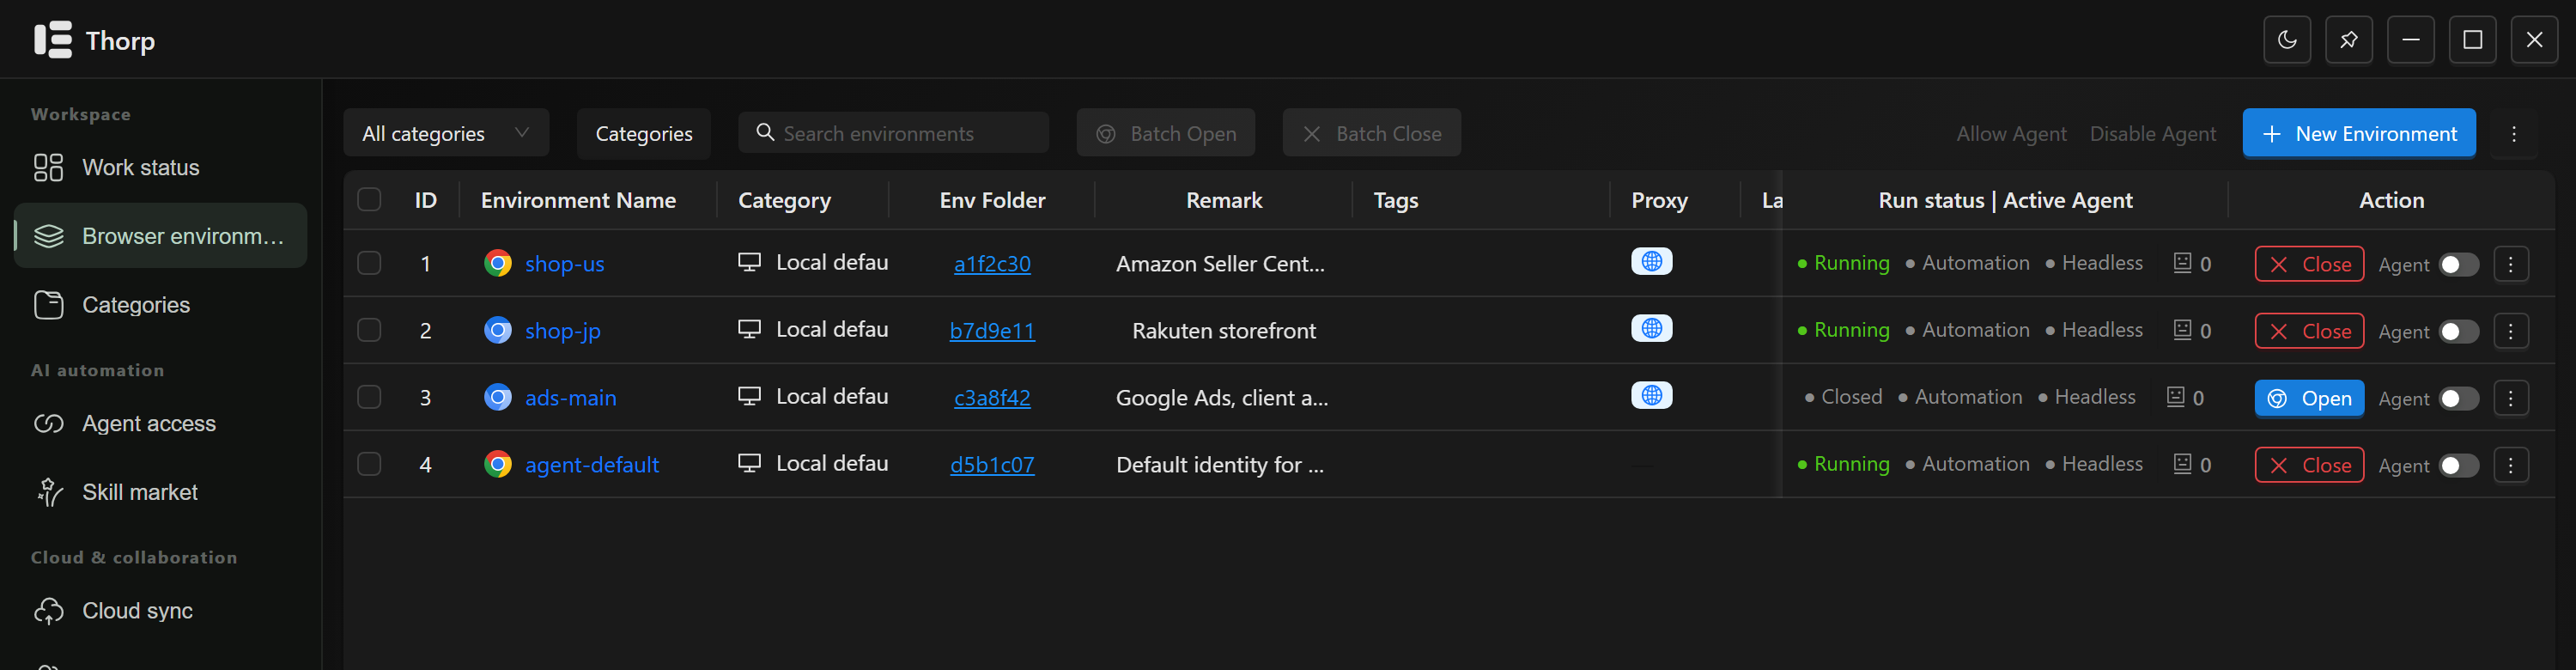Enable Agent toggle for shop-jp
This screenshot has height=670, width=2576.
2459,332
